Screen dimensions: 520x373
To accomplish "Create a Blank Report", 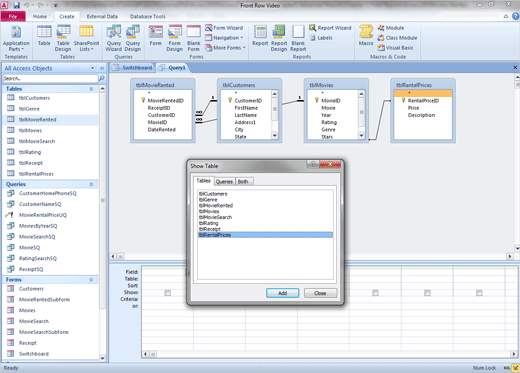I will tap(298, 39).
